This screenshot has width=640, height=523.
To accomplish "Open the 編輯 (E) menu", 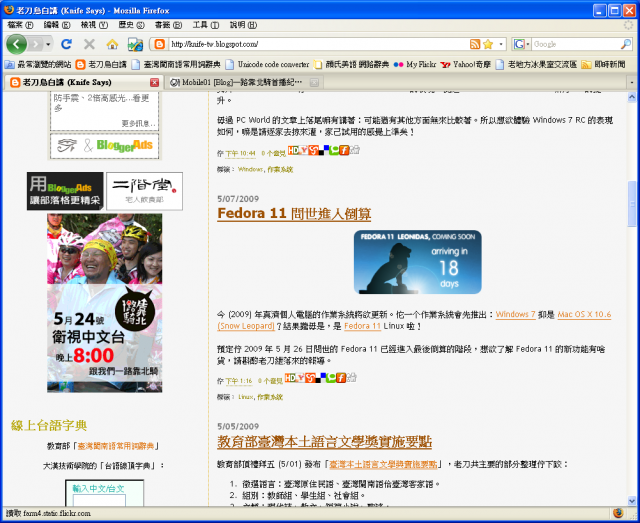I will click(57, 25).
